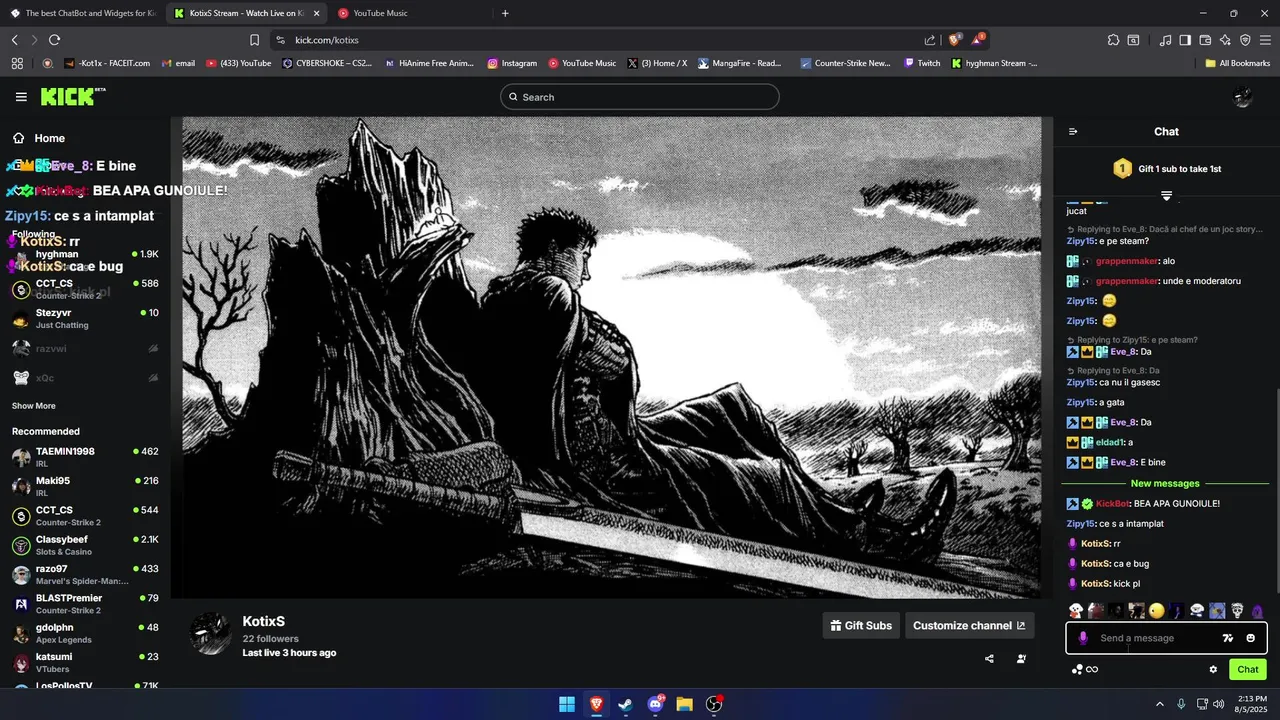Jump to New messages divider in chat

pyautogui.click(x=1165, y=483)
